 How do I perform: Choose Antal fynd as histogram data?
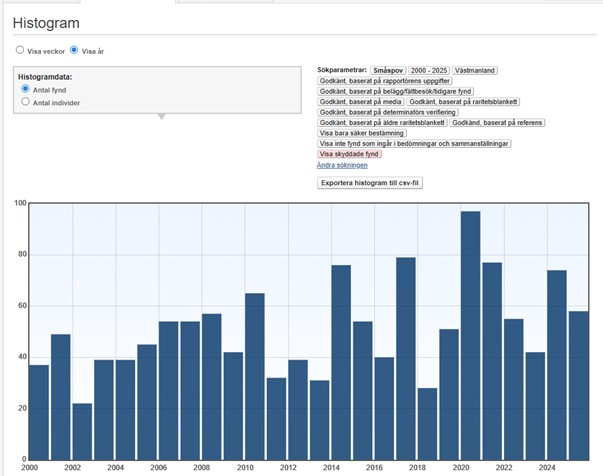(26, 89)
